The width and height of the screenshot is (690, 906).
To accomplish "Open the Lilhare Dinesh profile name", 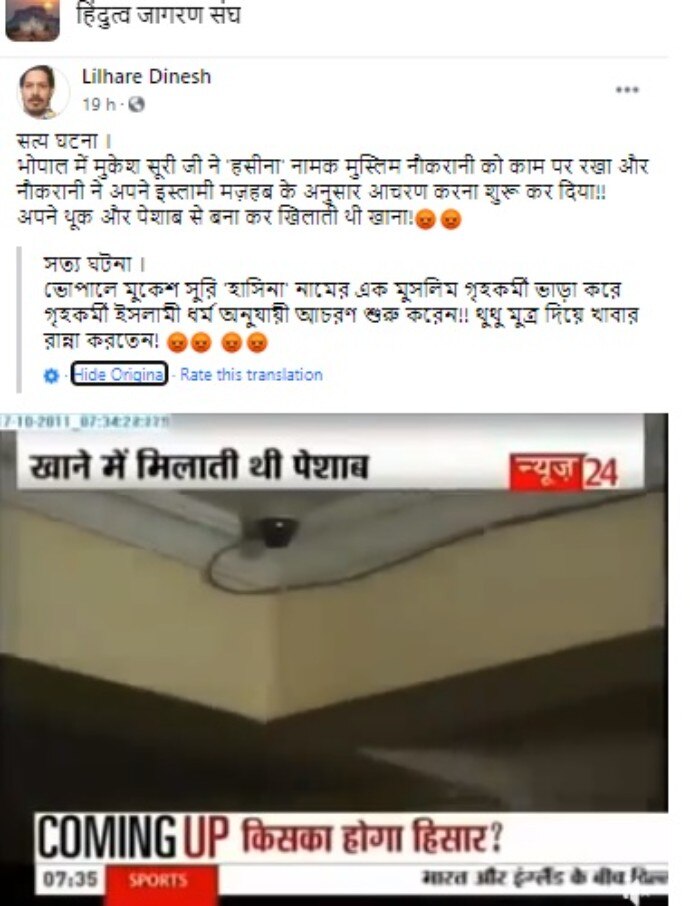I will click(x=146, y=76).
